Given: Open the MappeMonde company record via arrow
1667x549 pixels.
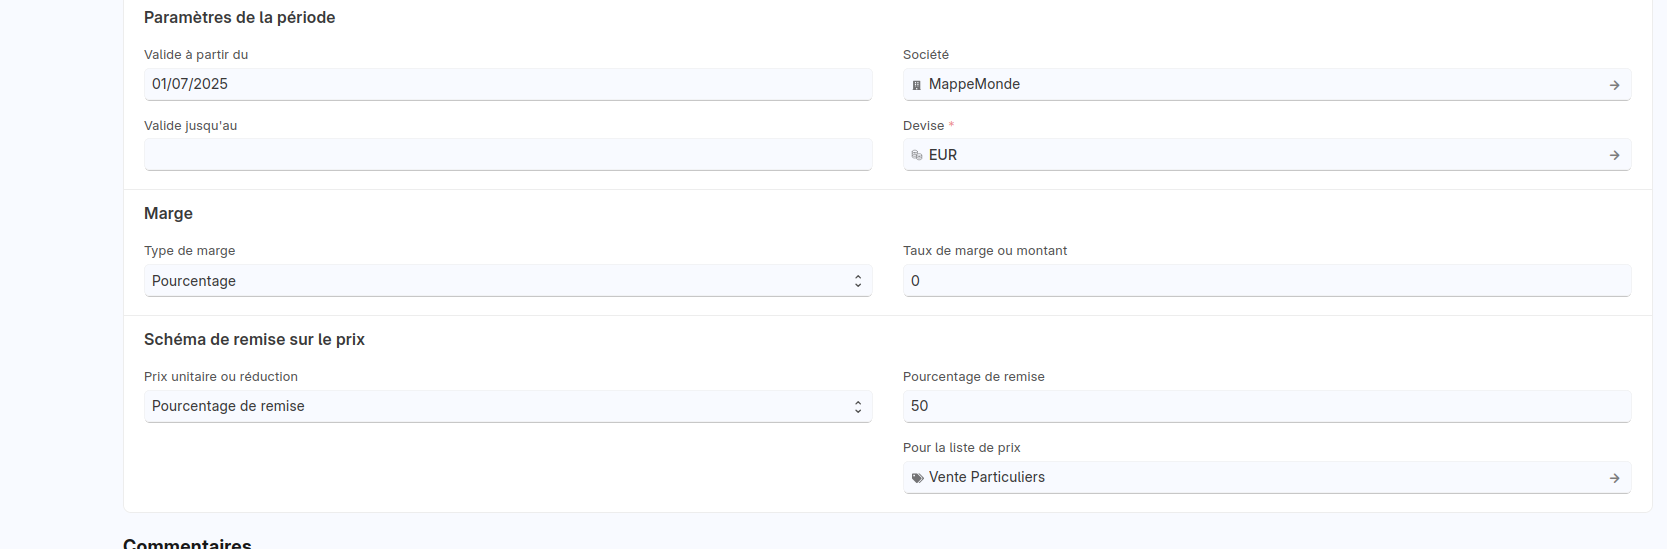Looking at the screenshot, I should (1614, 85).
